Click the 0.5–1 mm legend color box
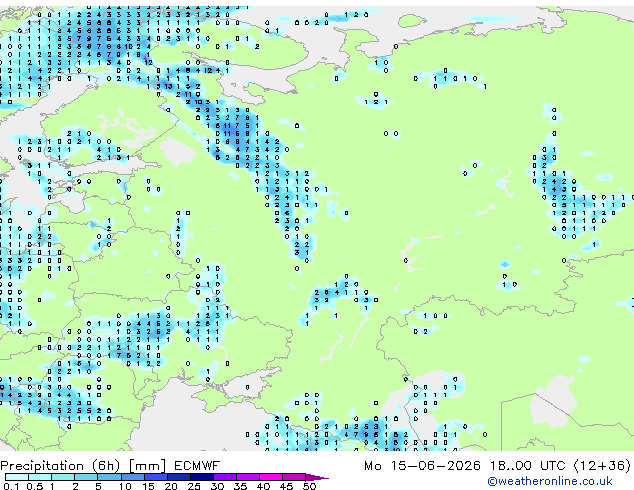 40,477
